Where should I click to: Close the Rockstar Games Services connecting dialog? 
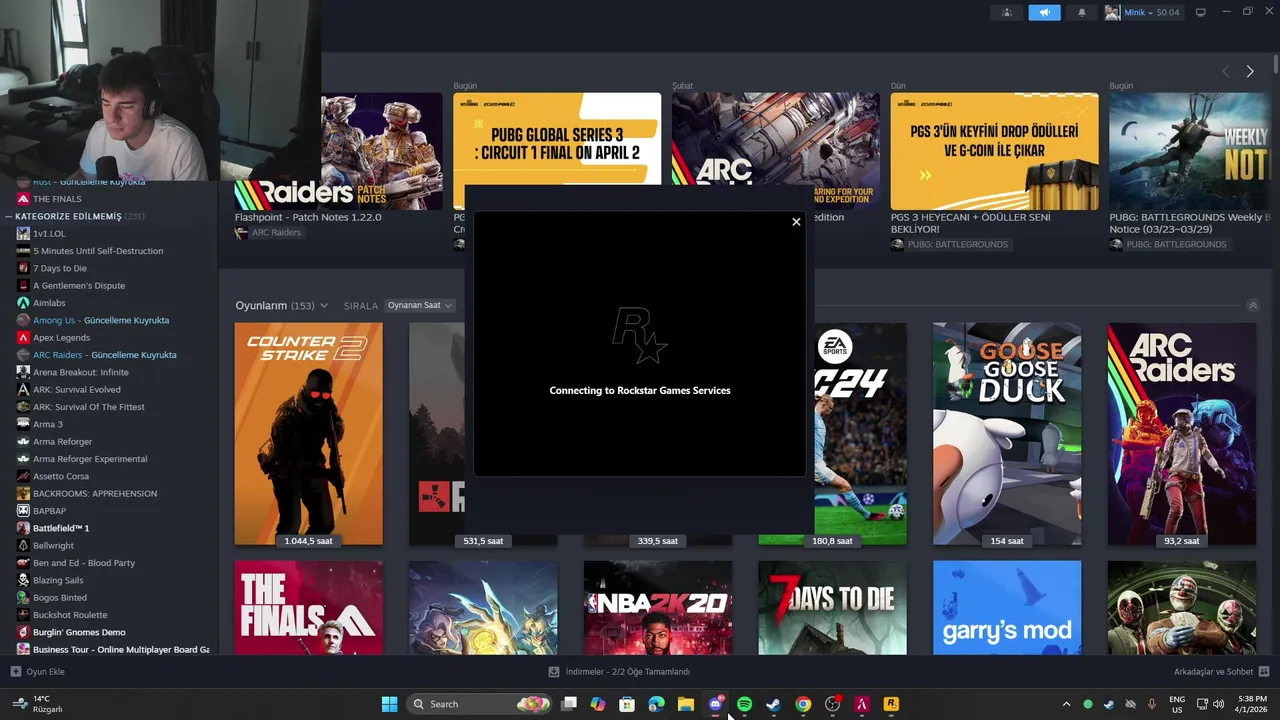point(796,222)
